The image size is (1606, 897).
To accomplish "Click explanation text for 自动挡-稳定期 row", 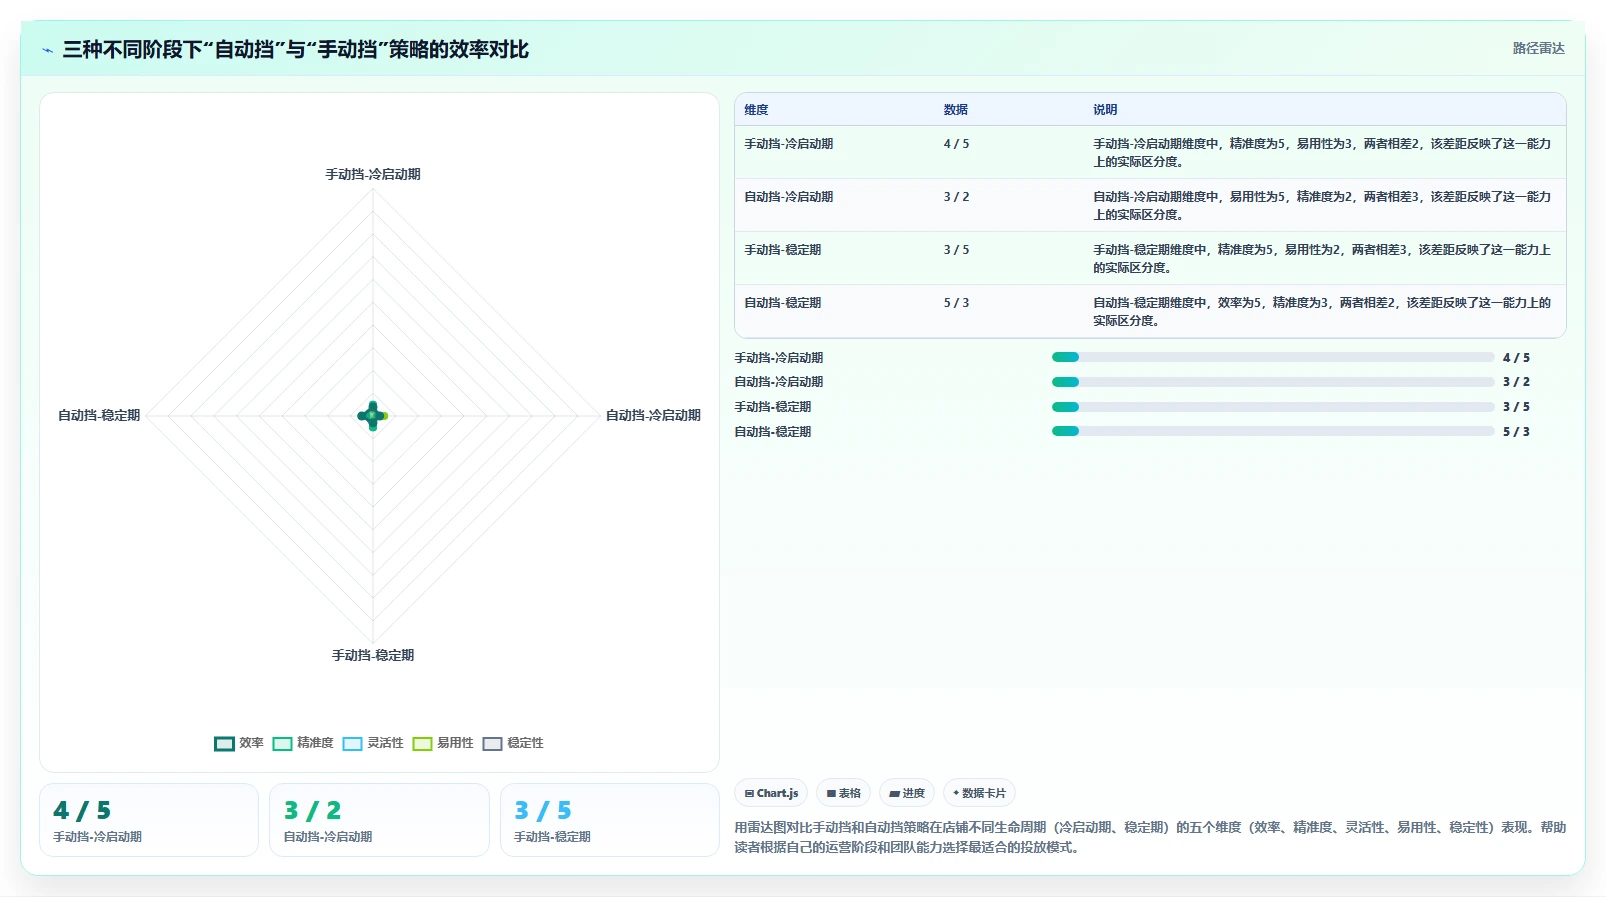I will [x=1321, y=312].
